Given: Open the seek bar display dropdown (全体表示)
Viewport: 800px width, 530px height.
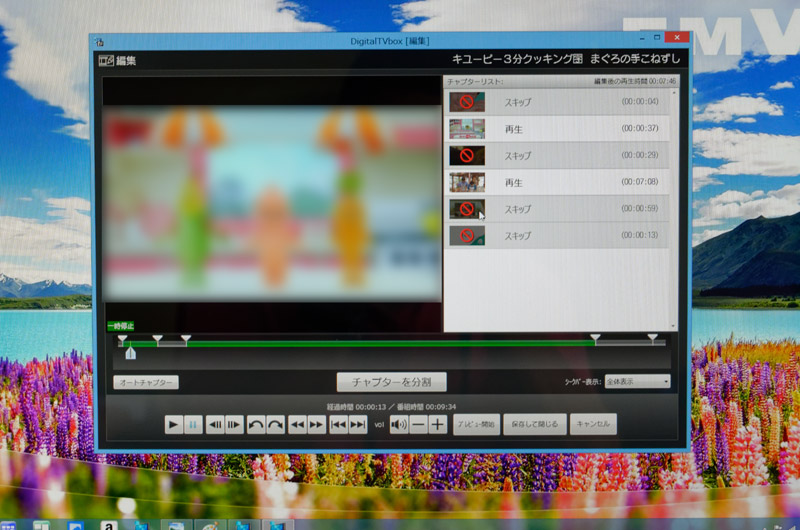Looking at the screenshot, I should (x=638, y=381).
